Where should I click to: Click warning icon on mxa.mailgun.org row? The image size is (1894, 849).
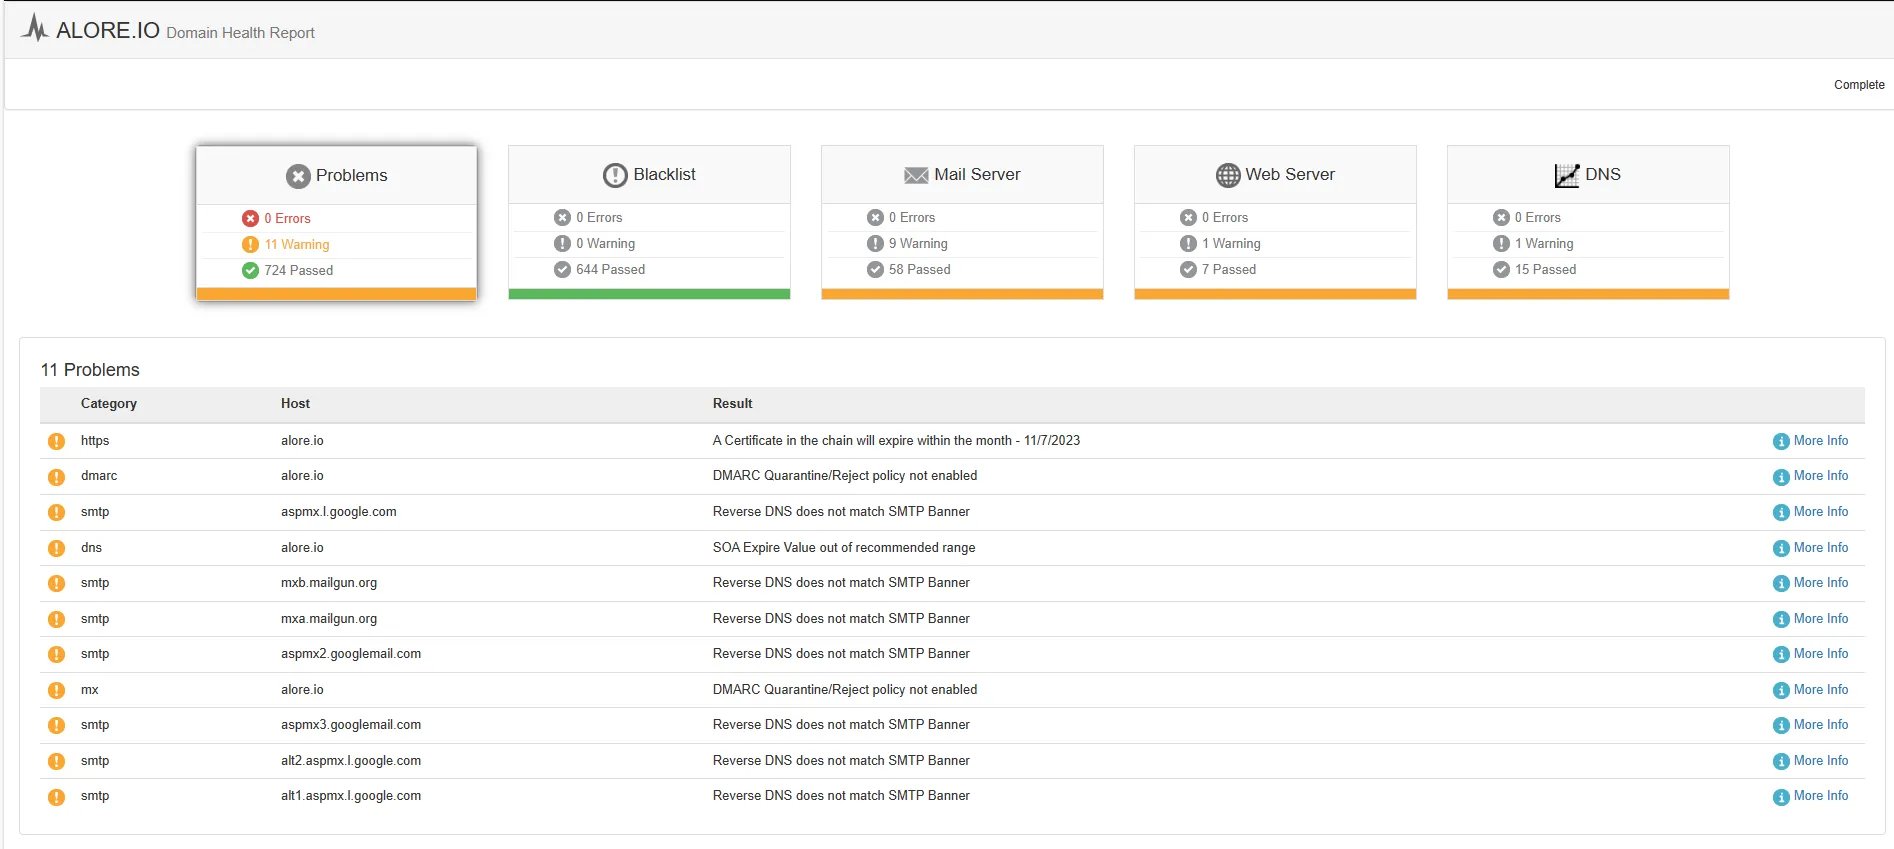57,619
